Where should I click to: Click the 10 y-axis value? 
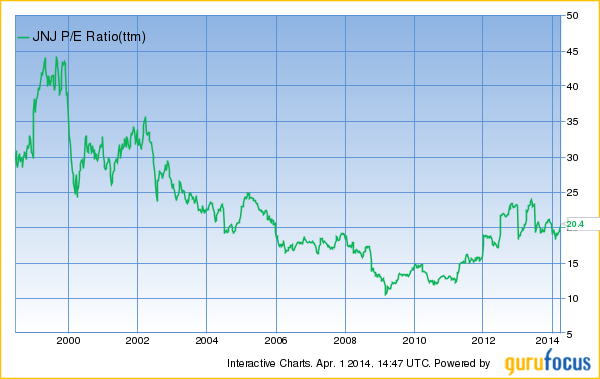(573, 299)
